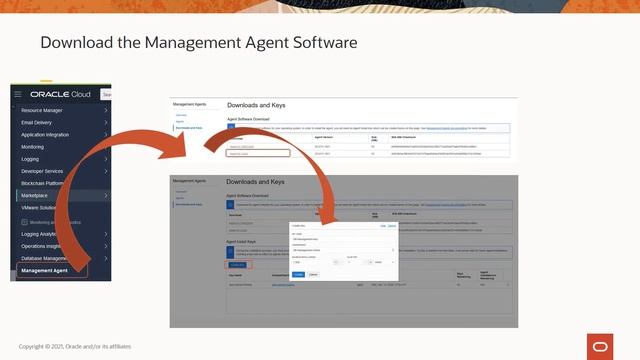Image resolution: width=640 pixels, height=360 pixels.
Task: Click Cancel button at dialog bottom
Action: click(x=313, y=274)
